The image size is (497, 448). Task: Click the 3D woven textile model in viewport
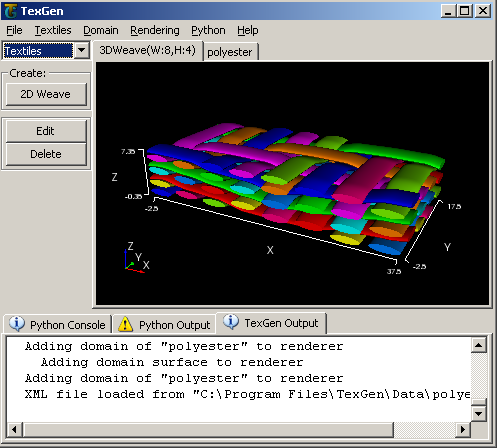pos(295,188)
